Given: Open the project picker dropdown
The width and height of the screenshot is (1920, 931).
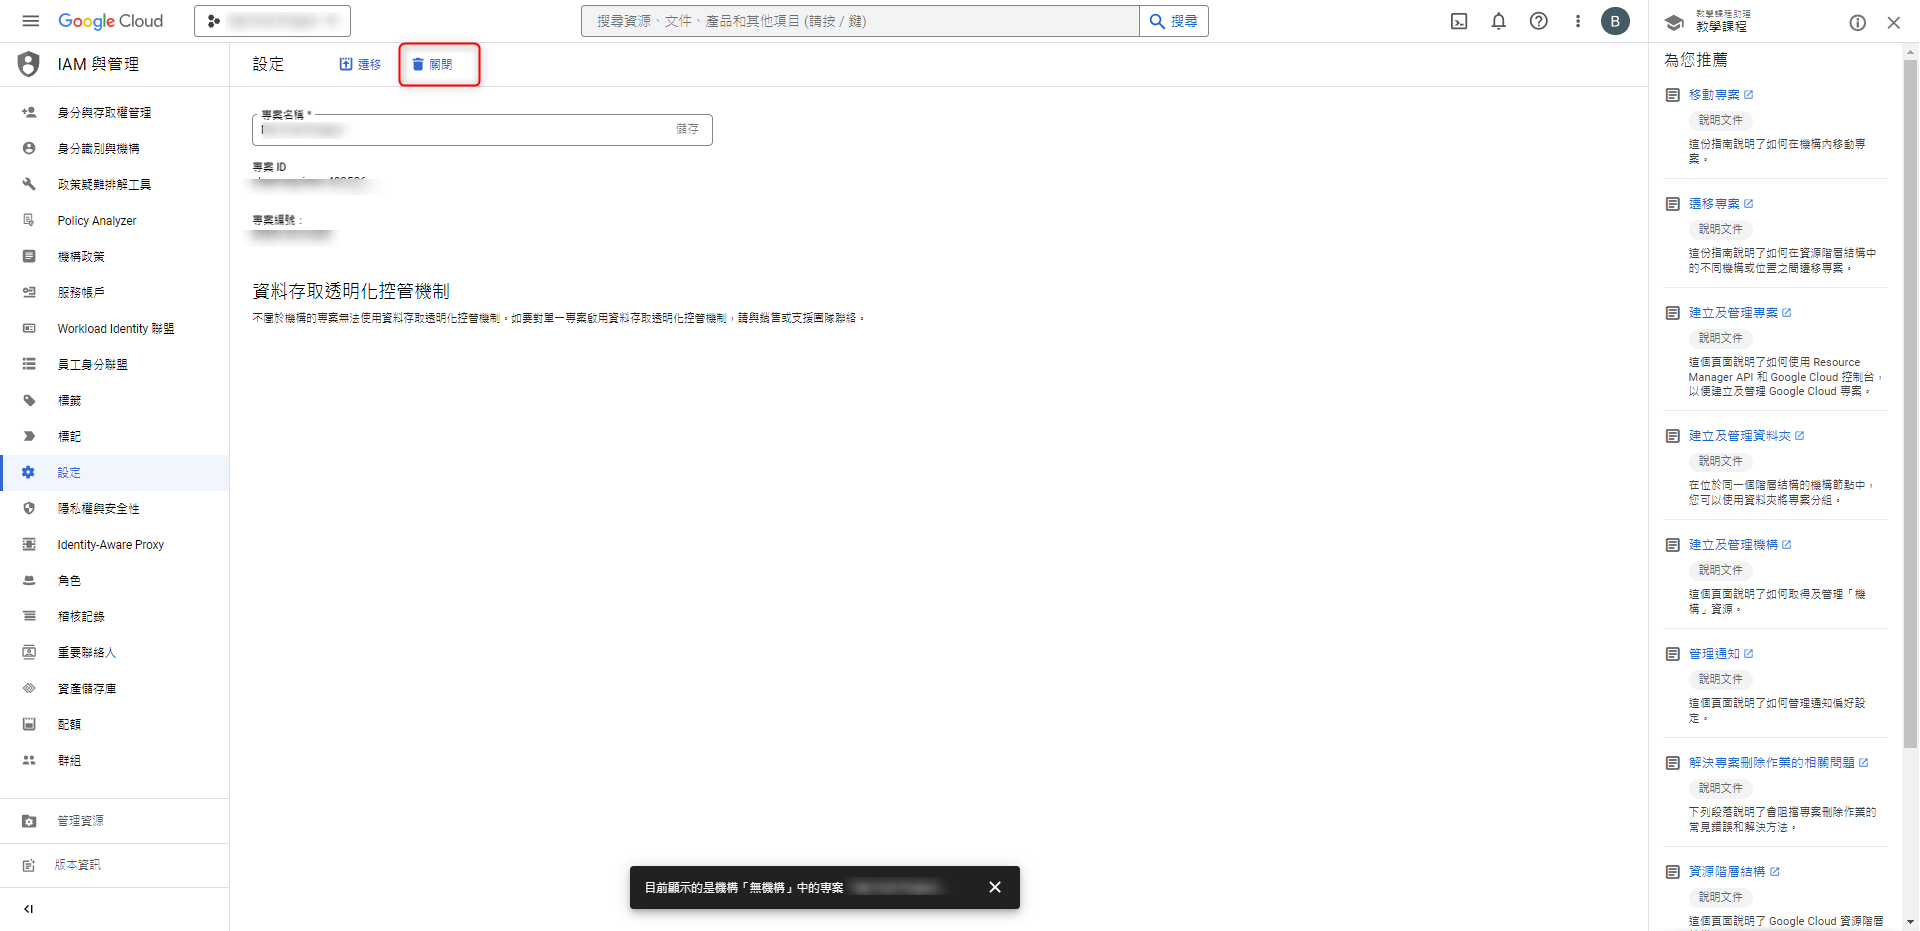Looking at the screenshot, I should (x=272, y=21).
